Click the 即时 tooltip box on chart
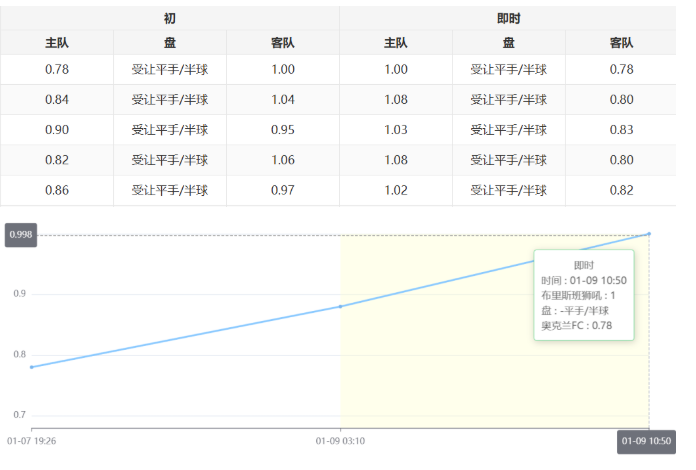 [584, 295]
